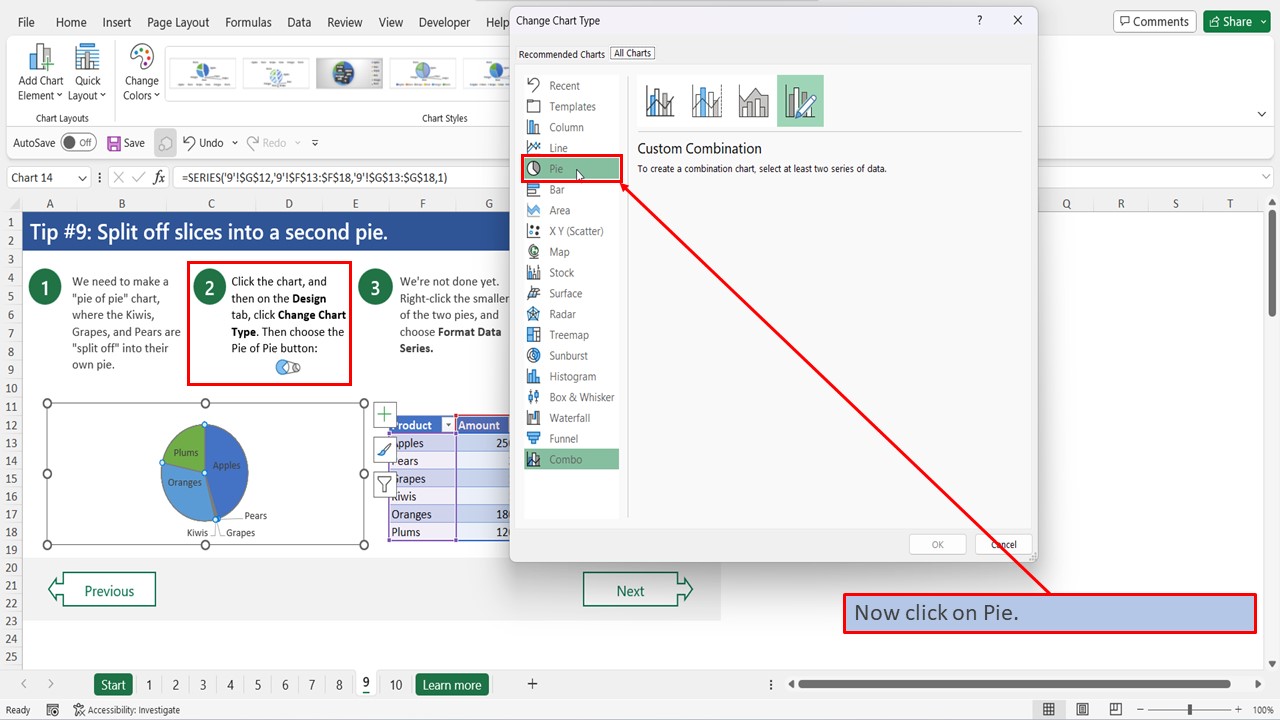Screen dimensions: 1280x720
Task: Click the dialog Help question mark
Action: (x=980, y=20)
